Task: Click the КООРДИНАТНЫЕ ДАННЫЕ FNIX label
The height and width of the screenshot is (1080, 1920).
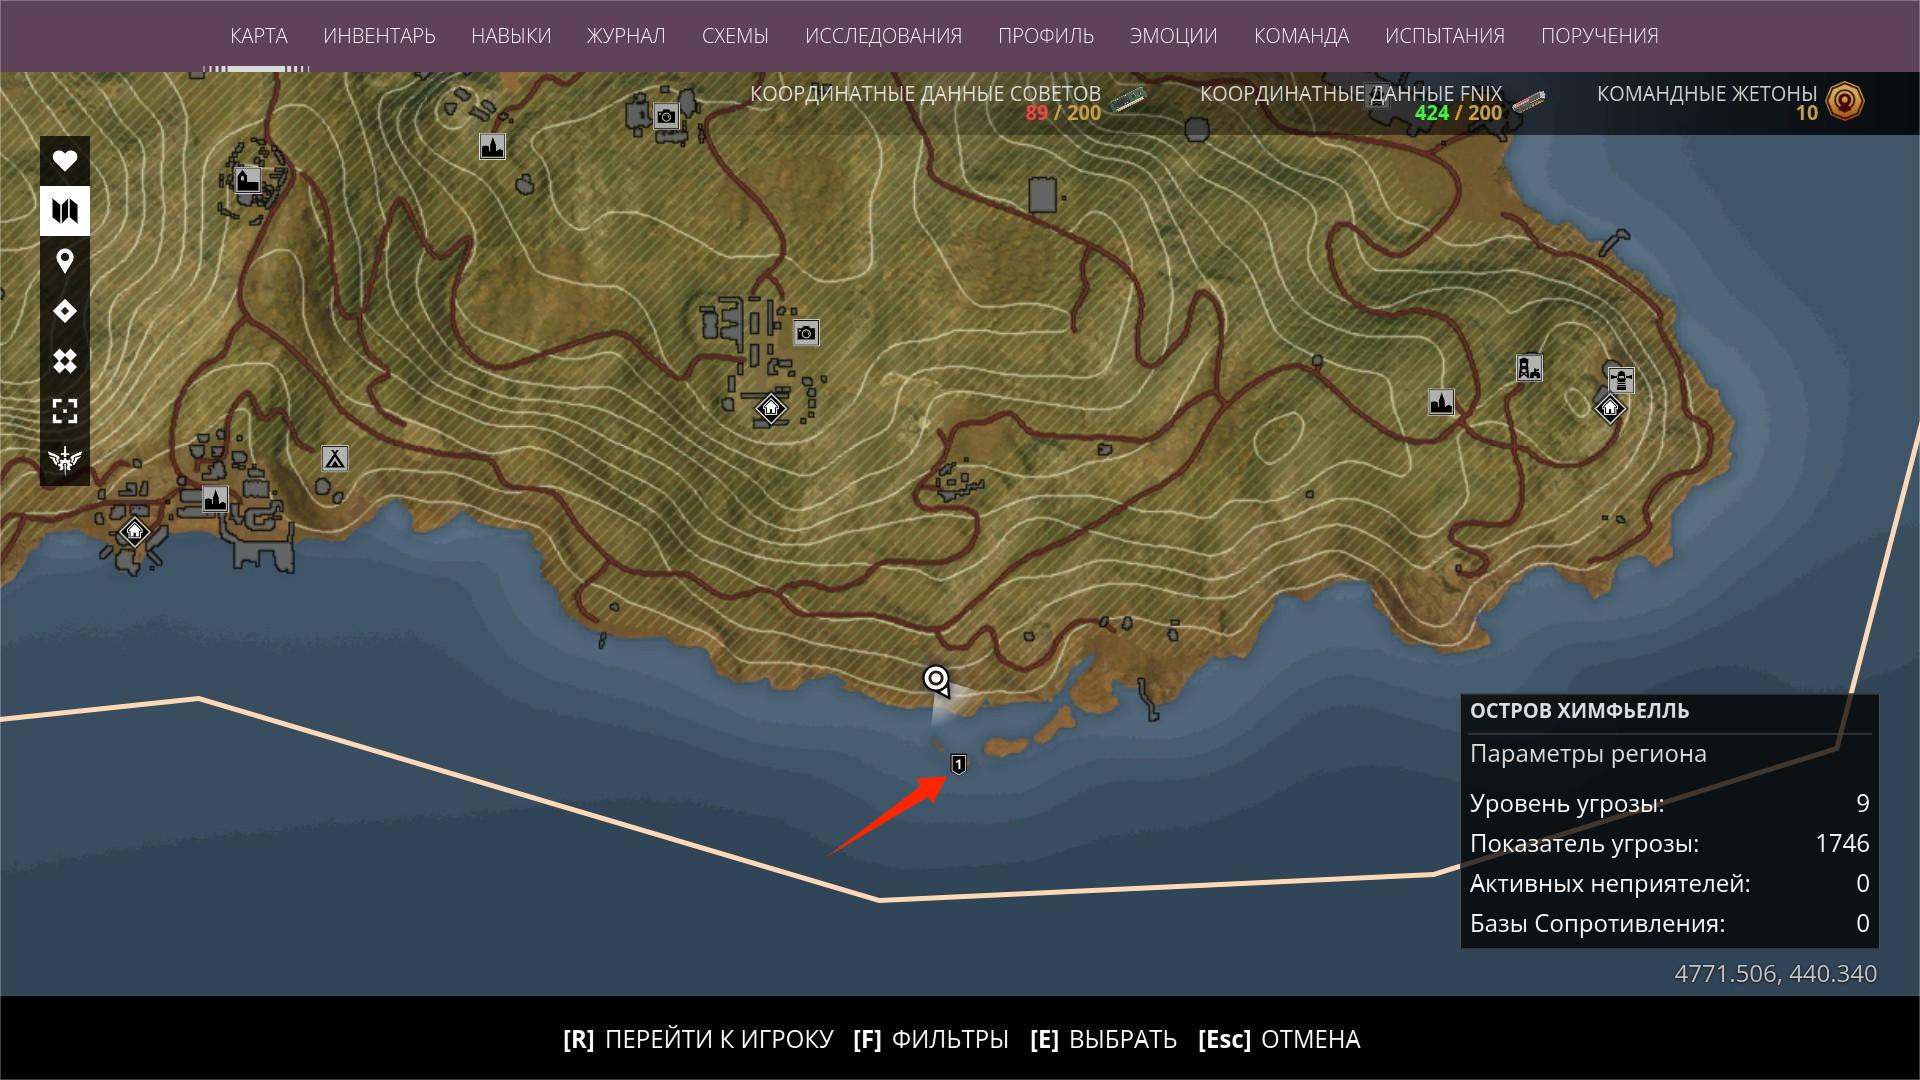Action: click(1351, 94)
